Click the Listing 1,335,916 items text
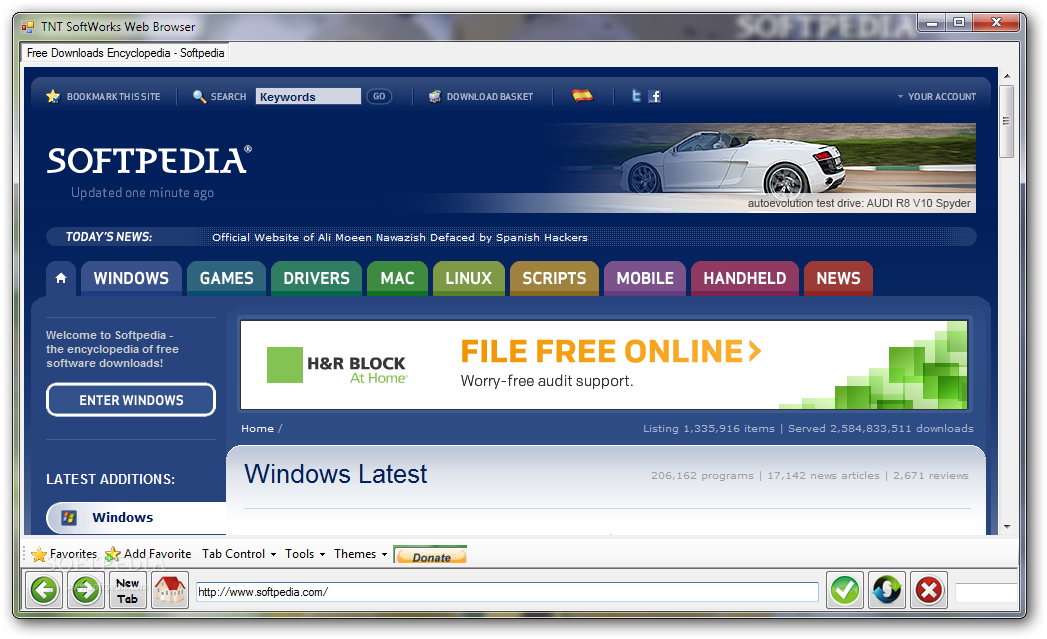The width and height of the screenshot is (1047, 639). tap(708, 429)
